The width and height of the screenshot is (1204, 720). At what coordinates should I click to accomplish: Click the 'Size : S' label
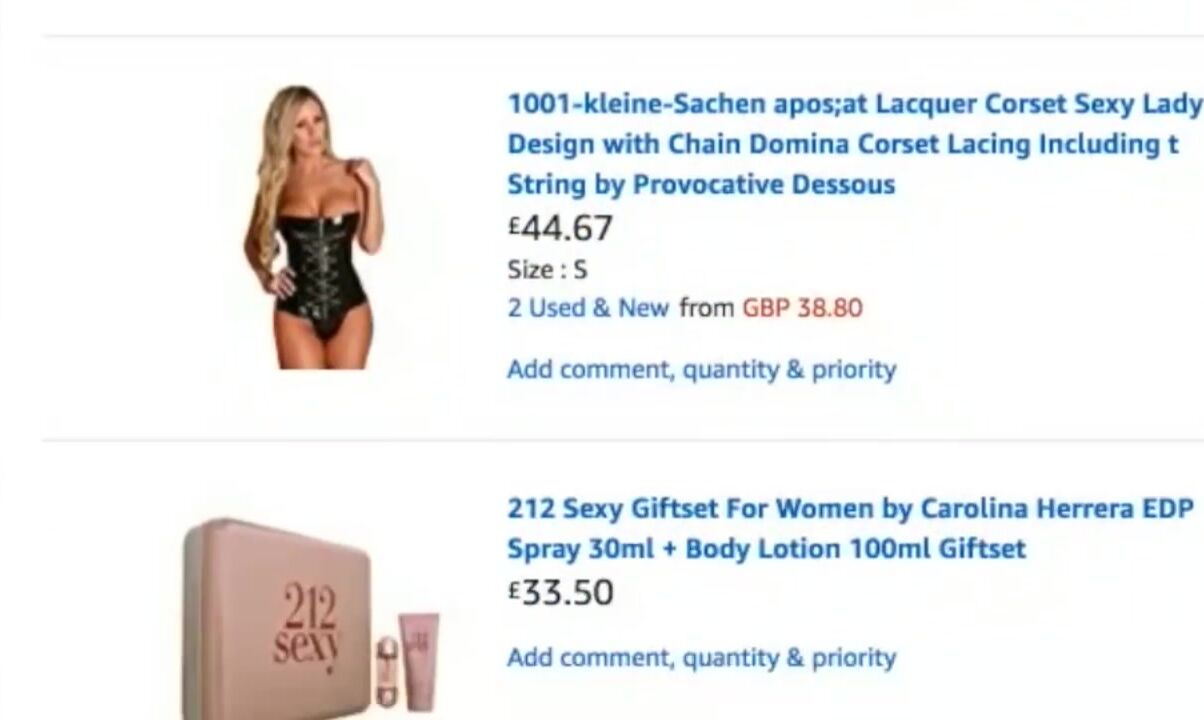tap(547, 270)
